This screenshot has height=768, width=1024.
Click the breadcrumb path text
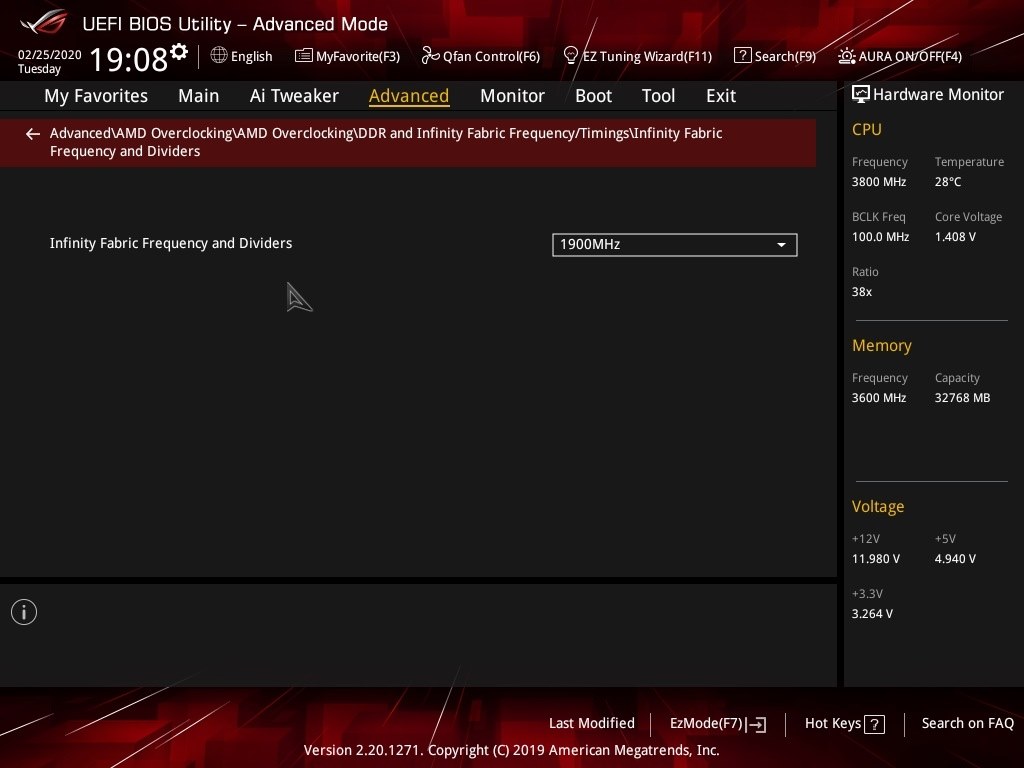[x=386, y=142]
